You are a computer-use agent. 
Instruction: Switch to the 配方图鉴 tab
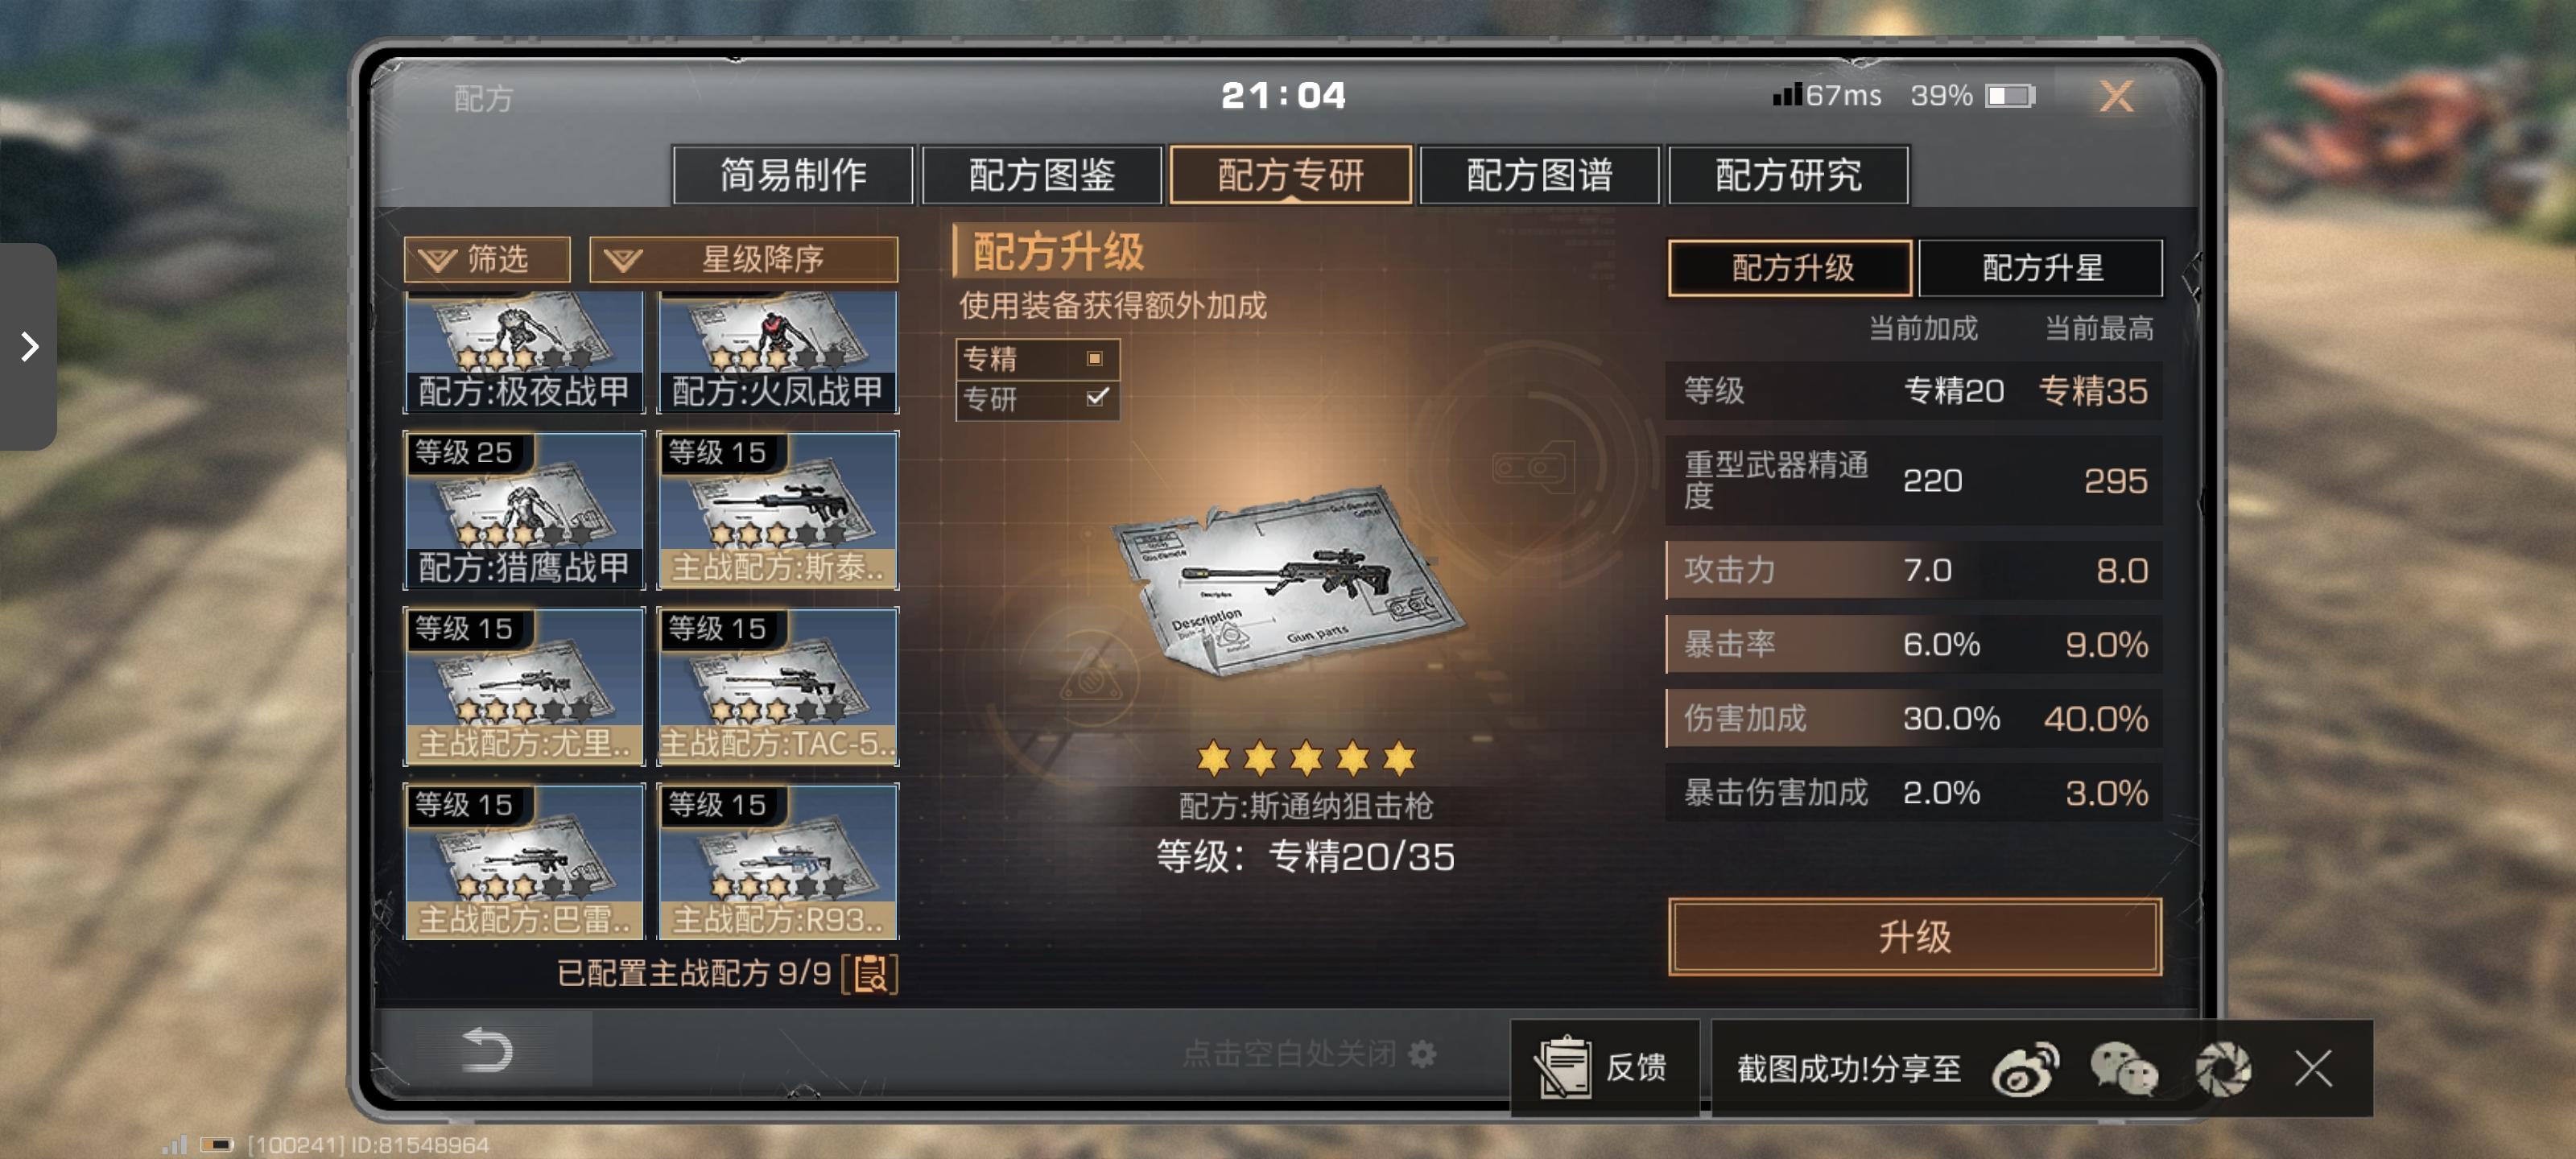[1041, 175]
